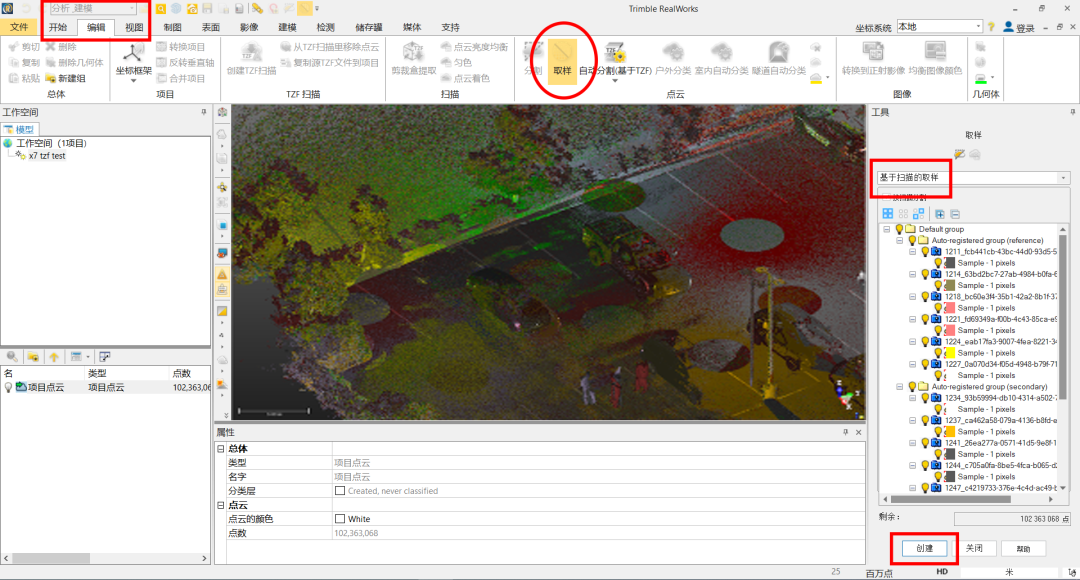
Task: Click the yellow help question mark icon
Action: point(991,27)
